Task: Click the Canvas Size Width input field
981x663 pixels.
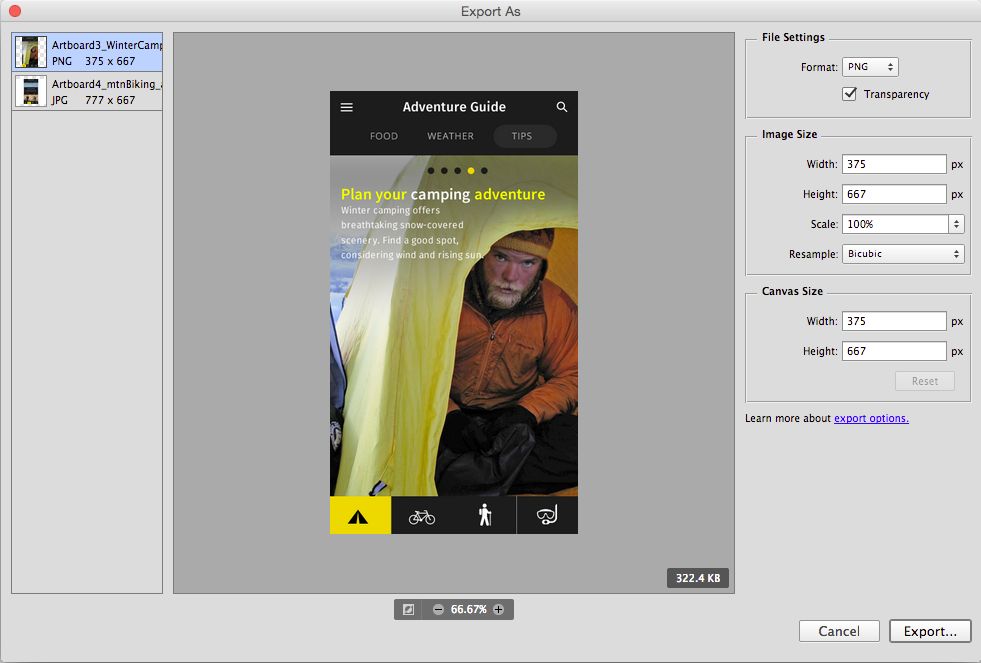Action: tap(894, 321)
